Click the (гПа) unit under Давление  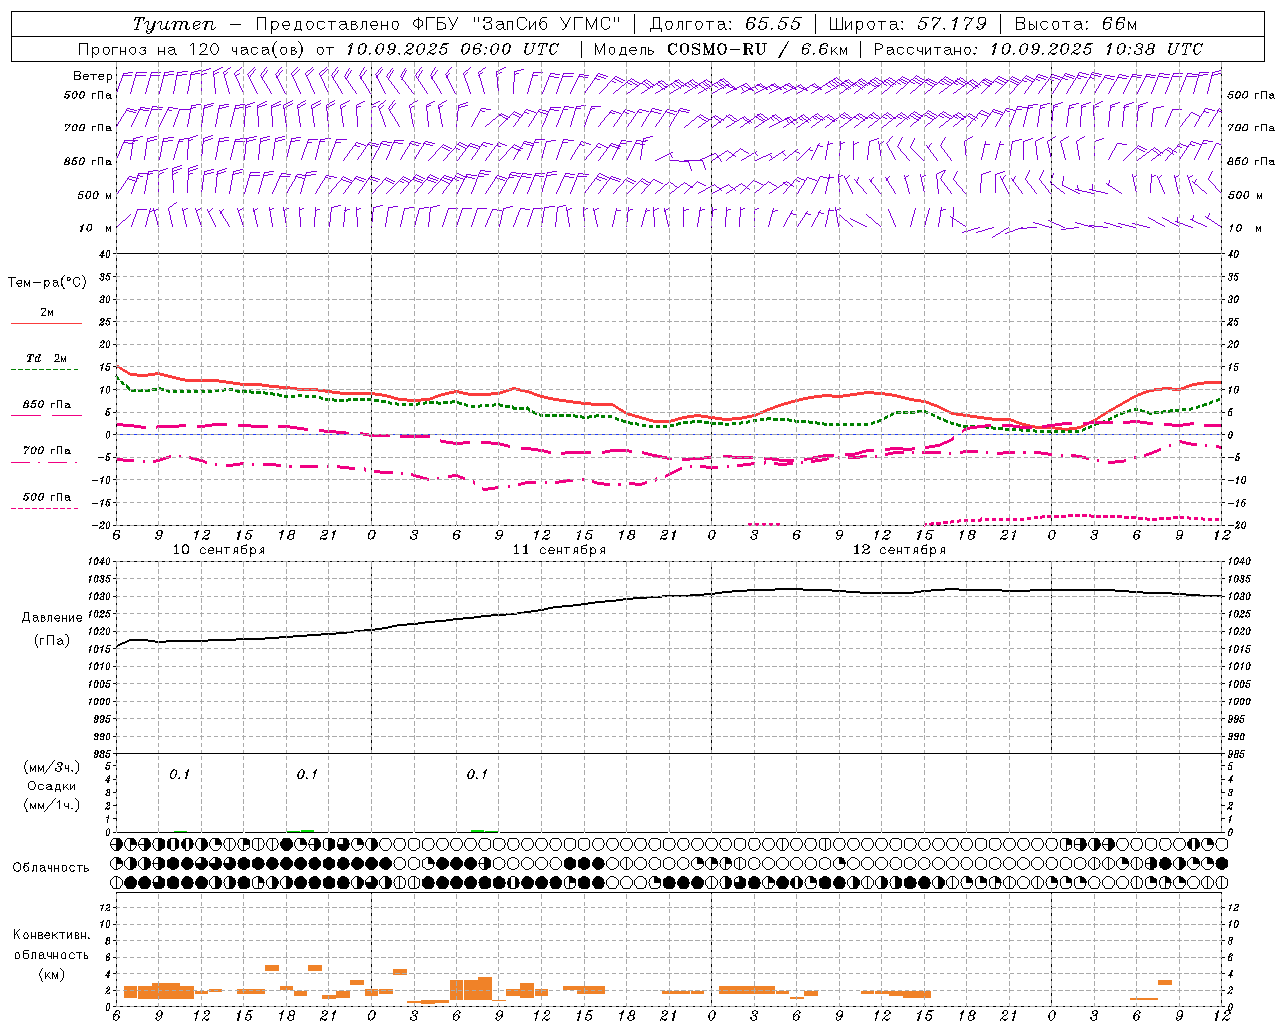(x=51, y=640)
